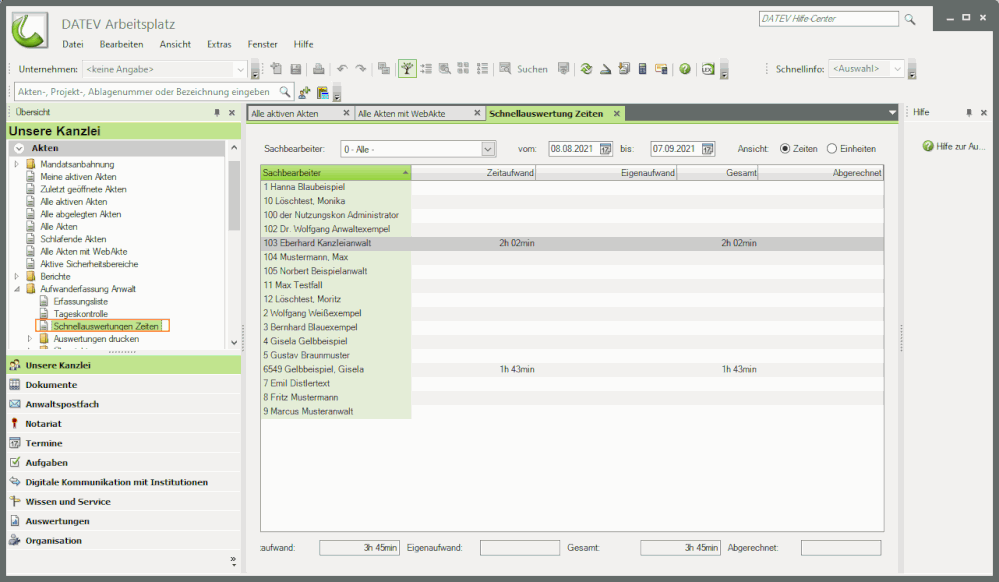Click the DATEV Hilfe-Center search magnifier
This screenshot has height=582, width=999.
910,20
